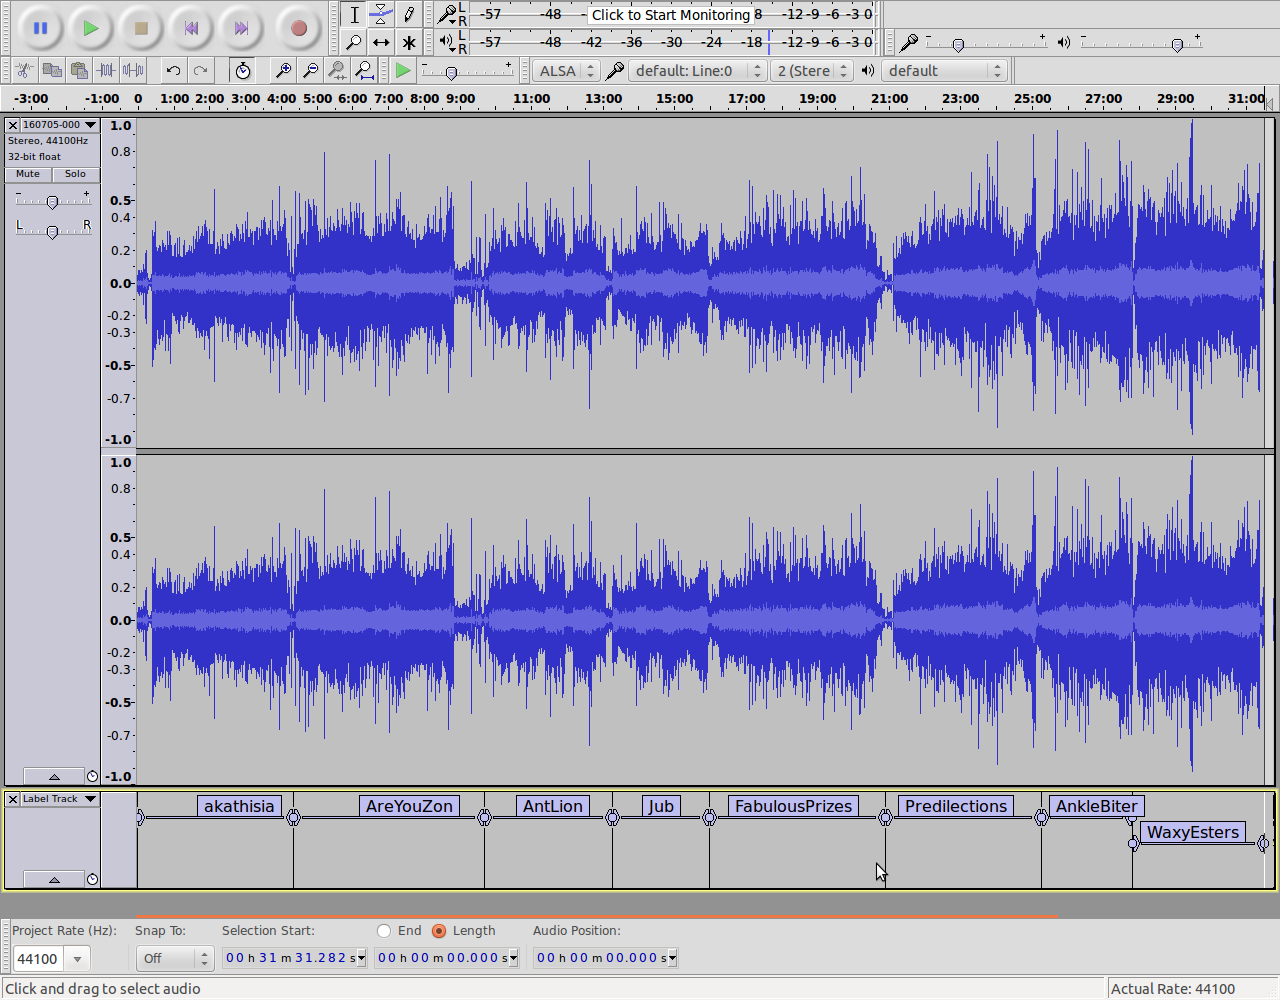Mute the 160705-000 audio track
Viewport: 1280px width, 1000px height.
pyautogui.click(x=28, y=174)
